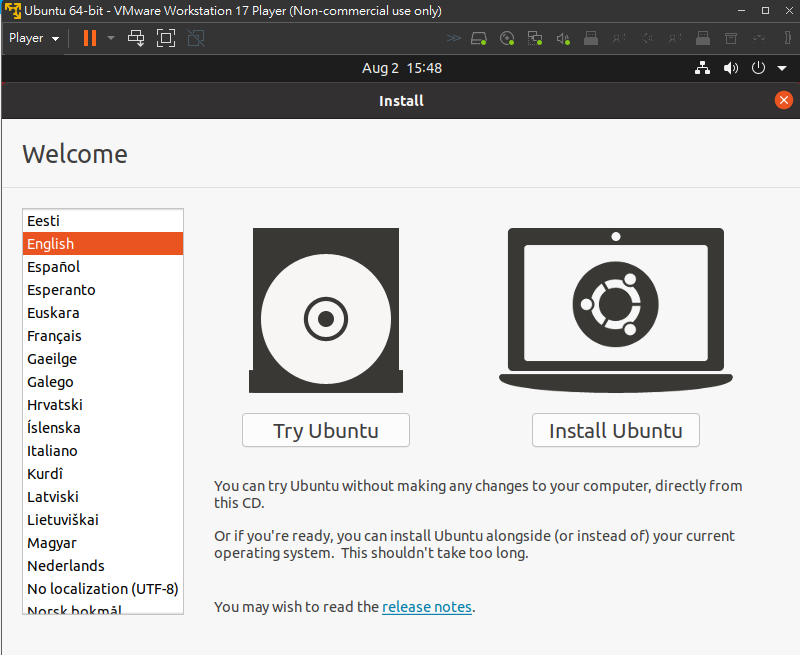Click the curly bracket icon at toolbar end
Image resolution: width=800 pixels, height=655 pixels.
(788, 38)
